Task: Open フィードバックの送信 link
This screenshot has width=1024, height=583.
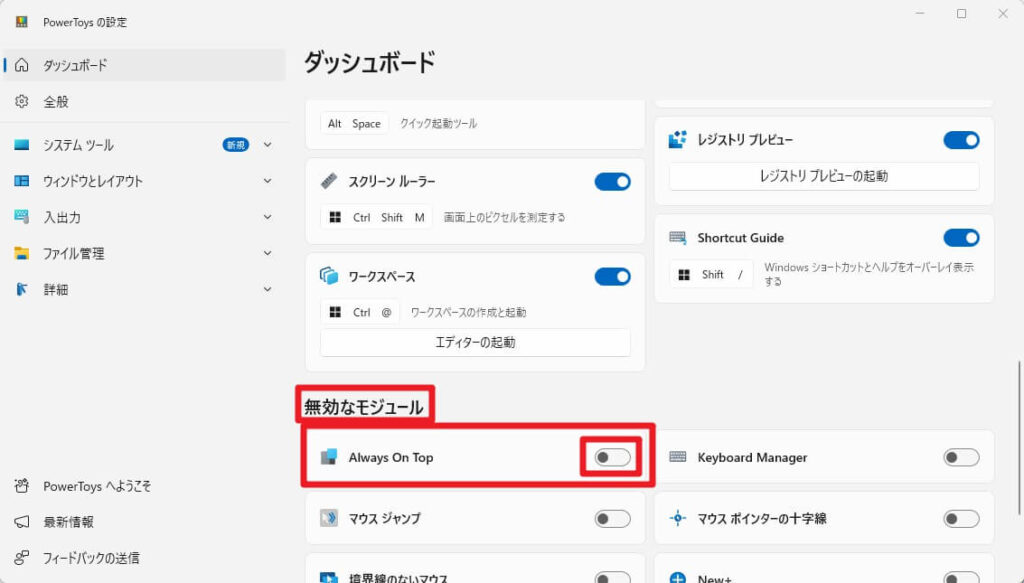Action: (x=144, y=558)
